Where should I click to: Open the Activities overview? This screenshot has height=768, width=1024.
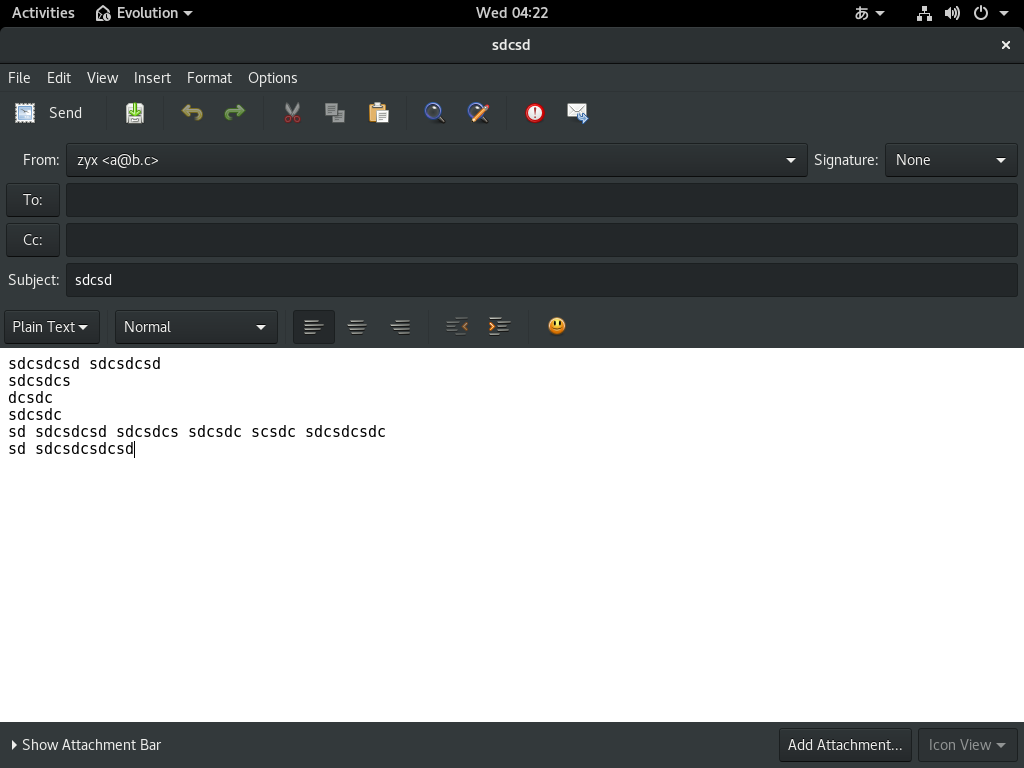click(x=43, y=13)
